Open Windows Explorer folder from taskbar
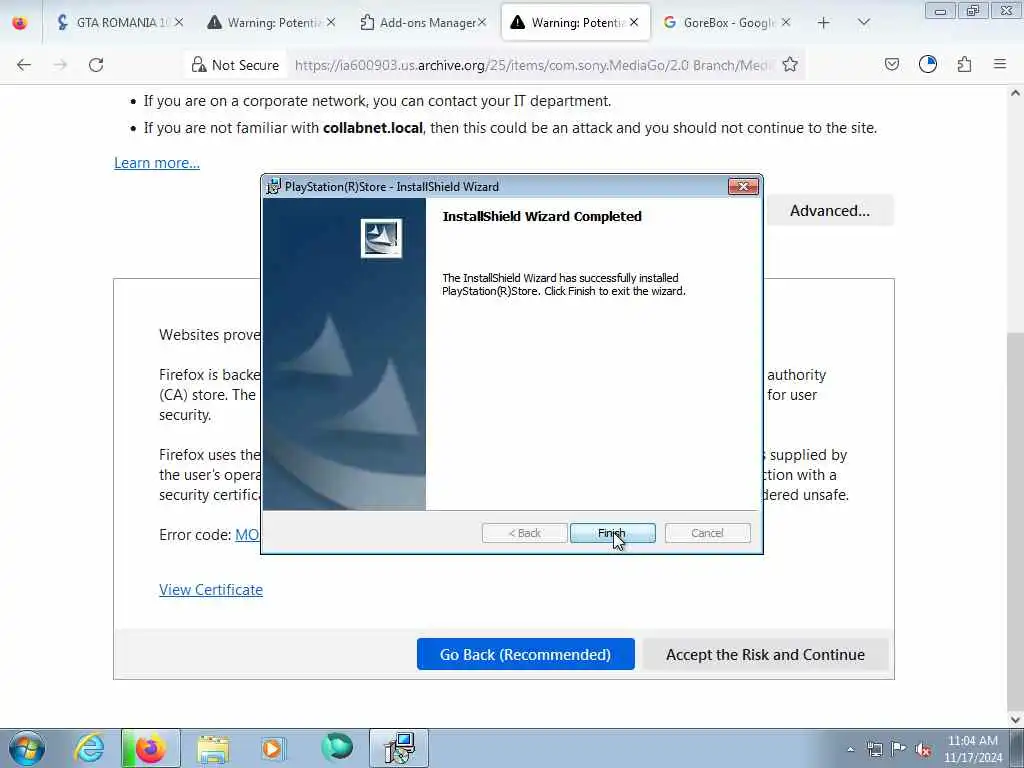 [213, 748]
